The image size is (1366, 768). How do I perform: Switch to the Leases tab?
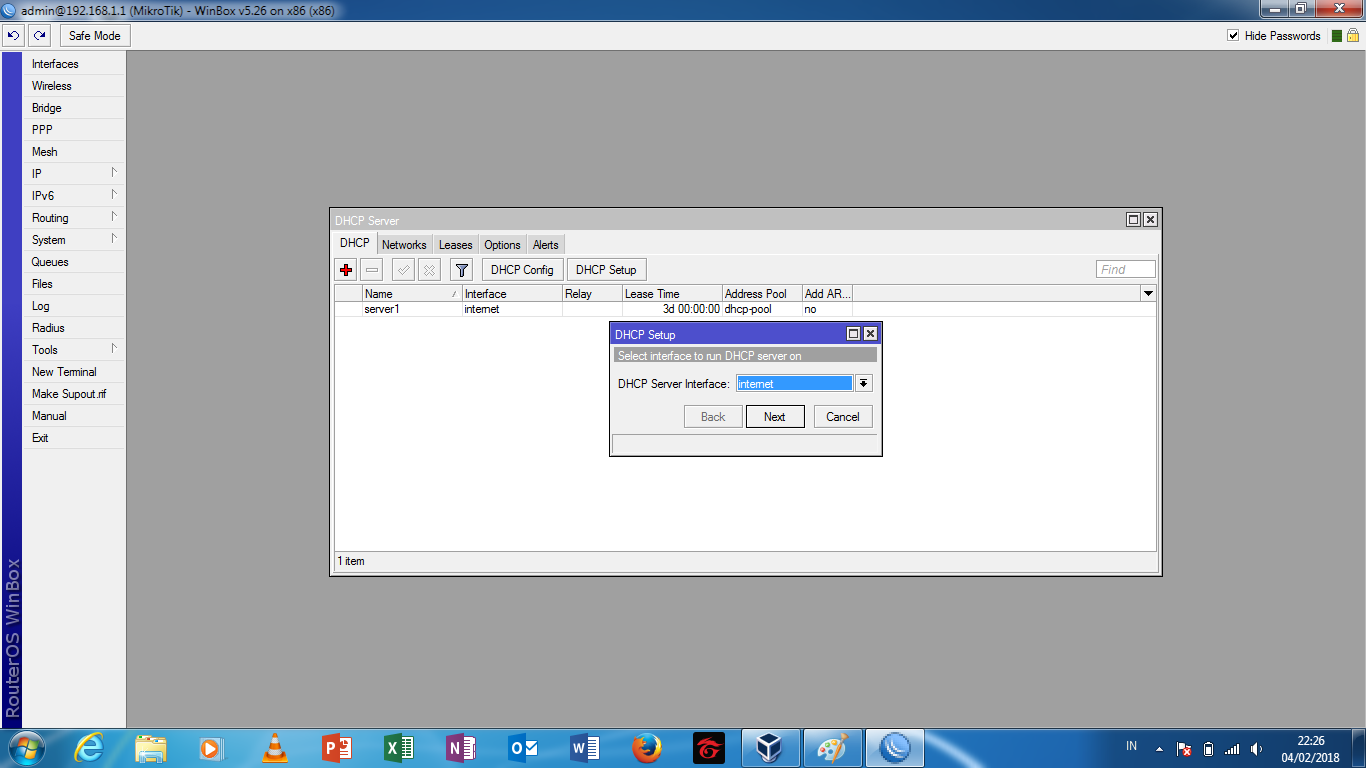click(x=455, y=244)
